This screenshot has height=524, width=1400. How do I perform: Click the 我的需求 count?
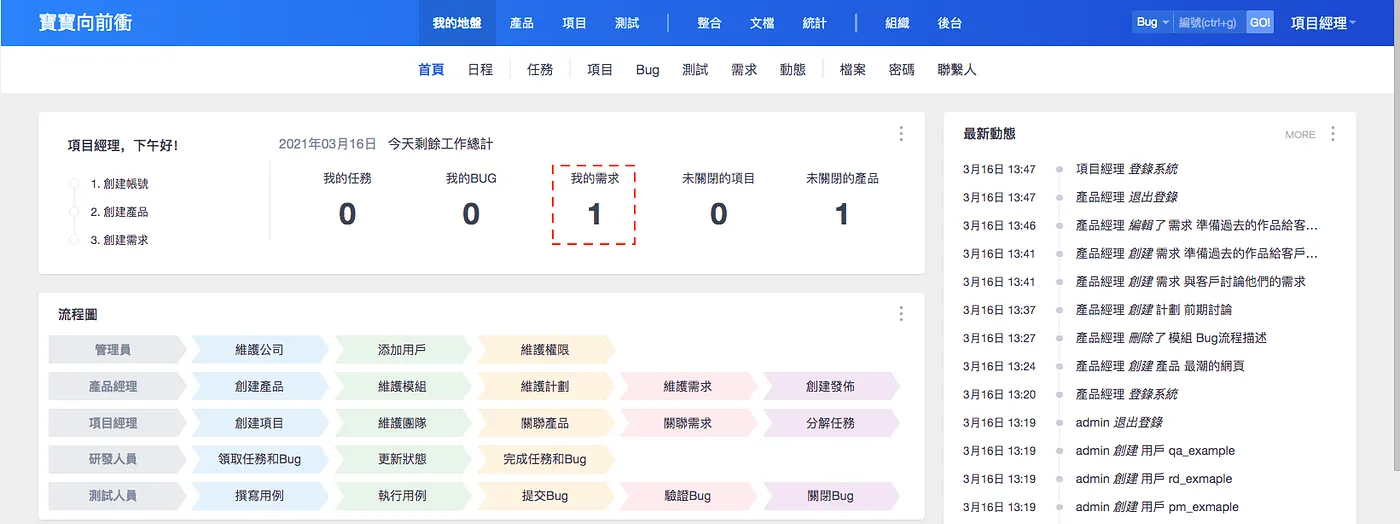(595, 214)
